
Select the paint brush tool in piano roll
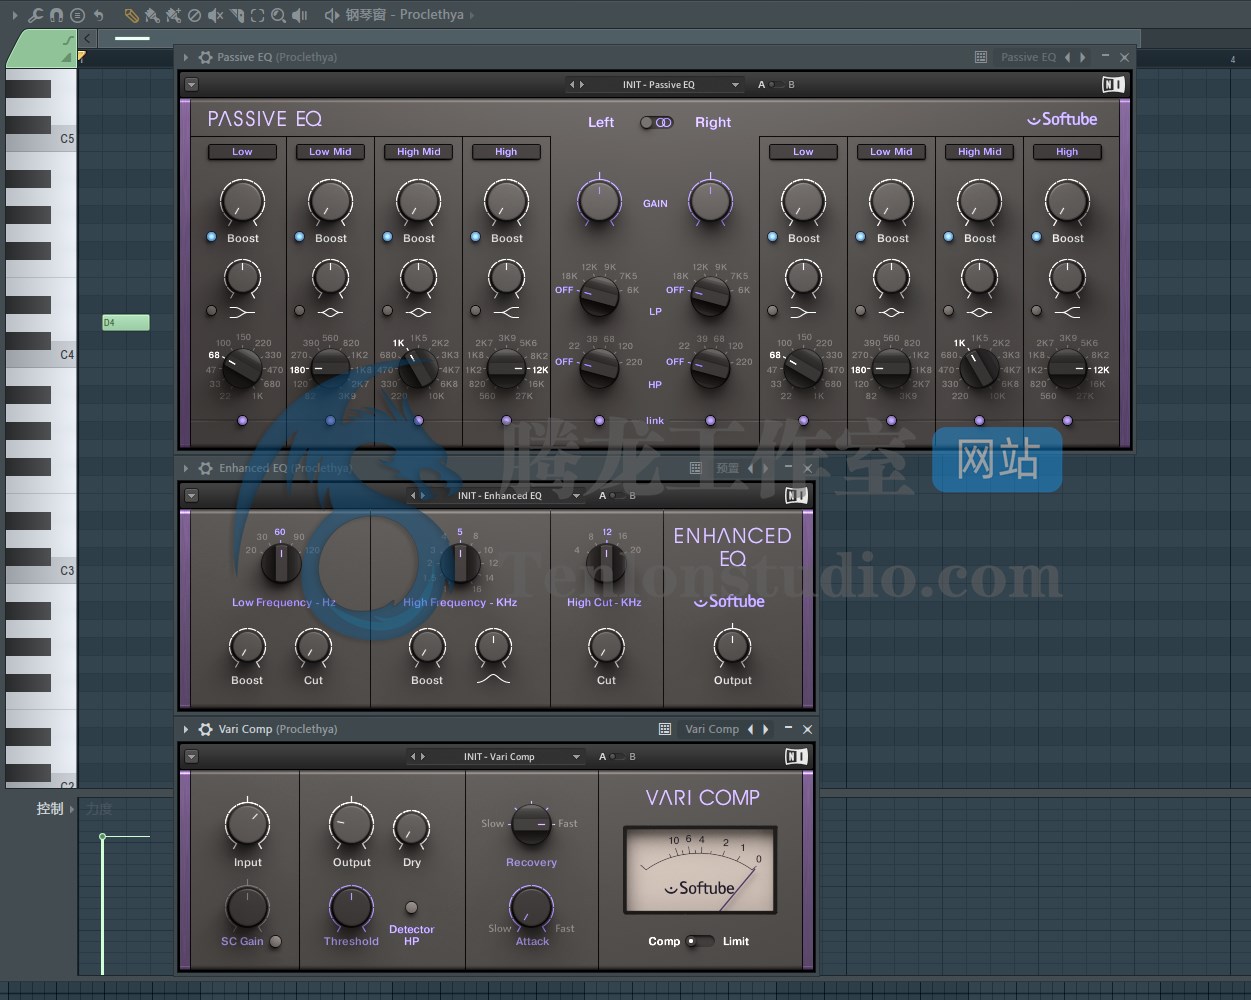pyautogui.click(x=152, y=15)
